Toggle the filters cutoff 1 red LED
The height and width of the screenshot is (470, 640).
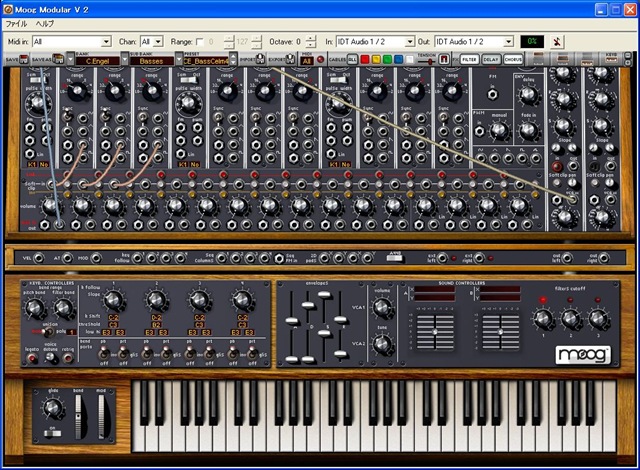pos(542,300)
